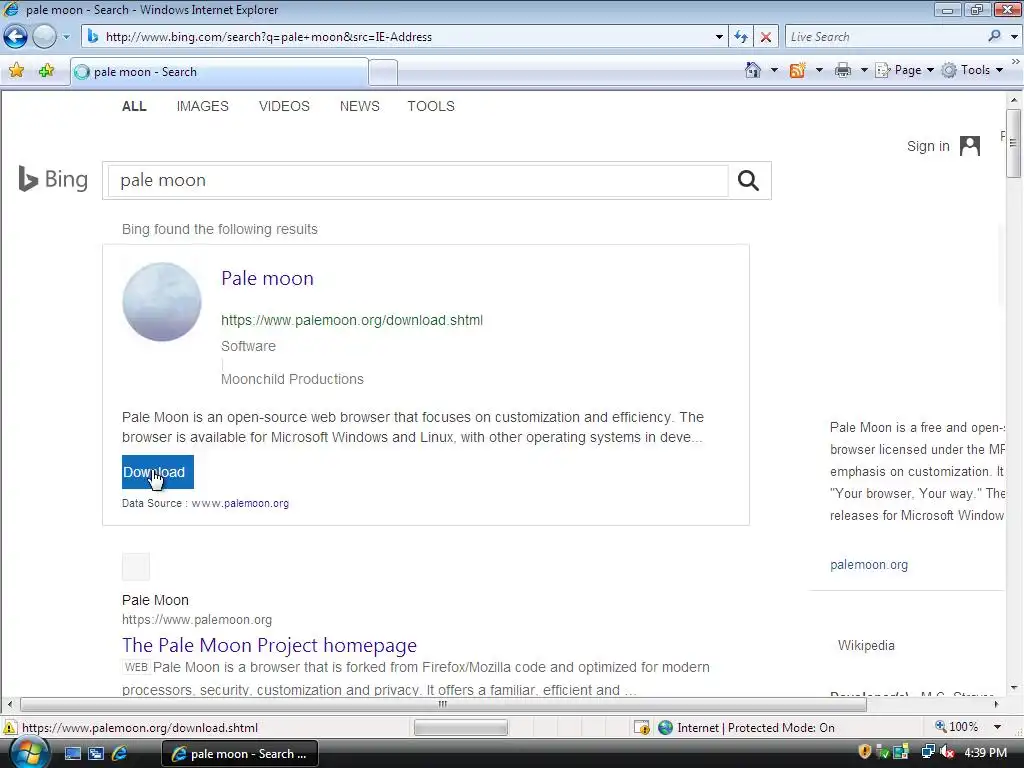
Task: Click the page loading progress bar
Action: point(461,728)
